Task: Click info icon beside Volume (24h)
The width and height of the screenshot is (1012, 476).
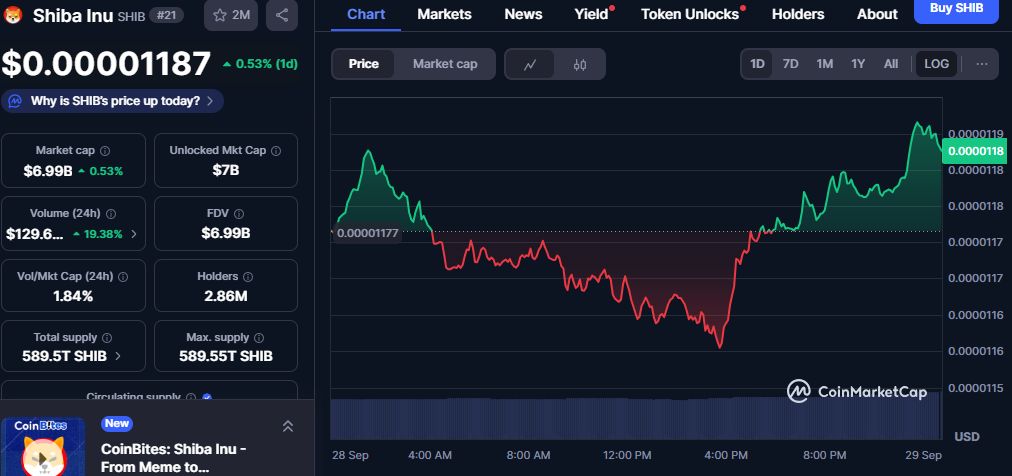Action: pos(110,213)
